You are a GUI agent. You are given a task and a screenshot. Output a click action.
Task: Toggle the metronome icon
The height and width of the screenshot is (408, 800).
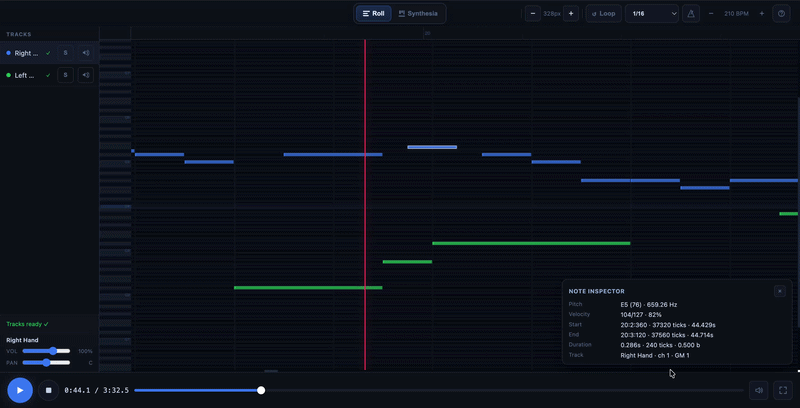tap(690, 14)
